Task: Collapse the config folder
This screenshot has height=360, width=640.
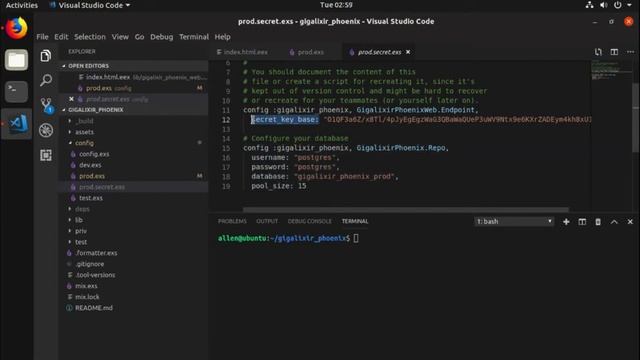Action: pos(84,143)
